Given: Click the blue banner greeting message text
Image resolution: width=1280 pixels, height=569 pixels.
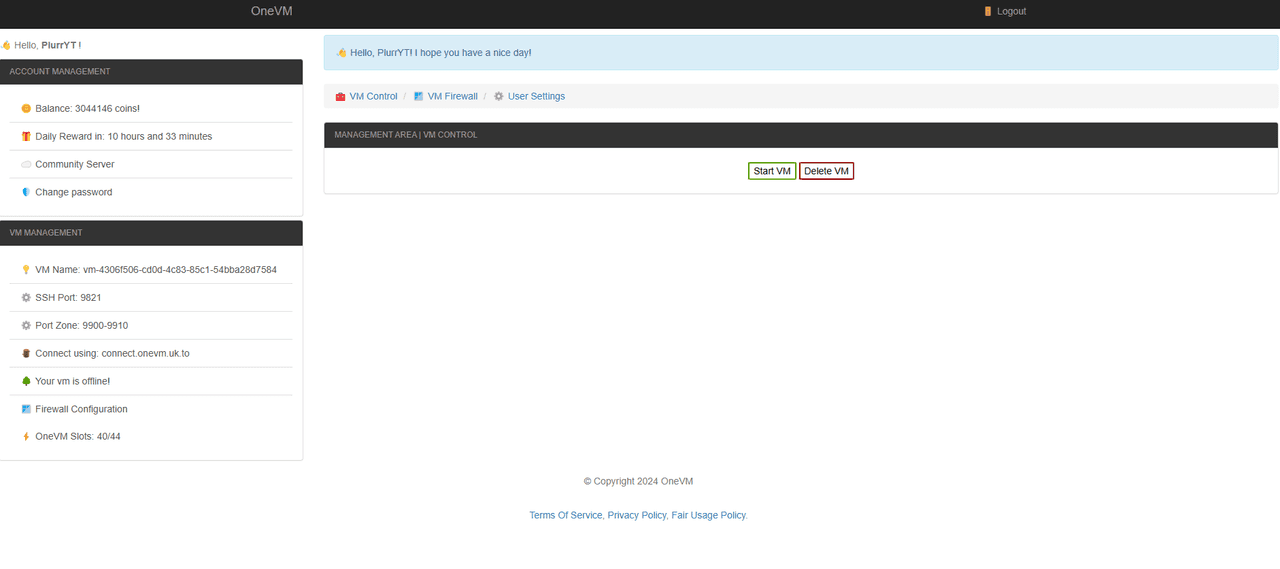Looking at the screenshot, I should coord(441,52).
